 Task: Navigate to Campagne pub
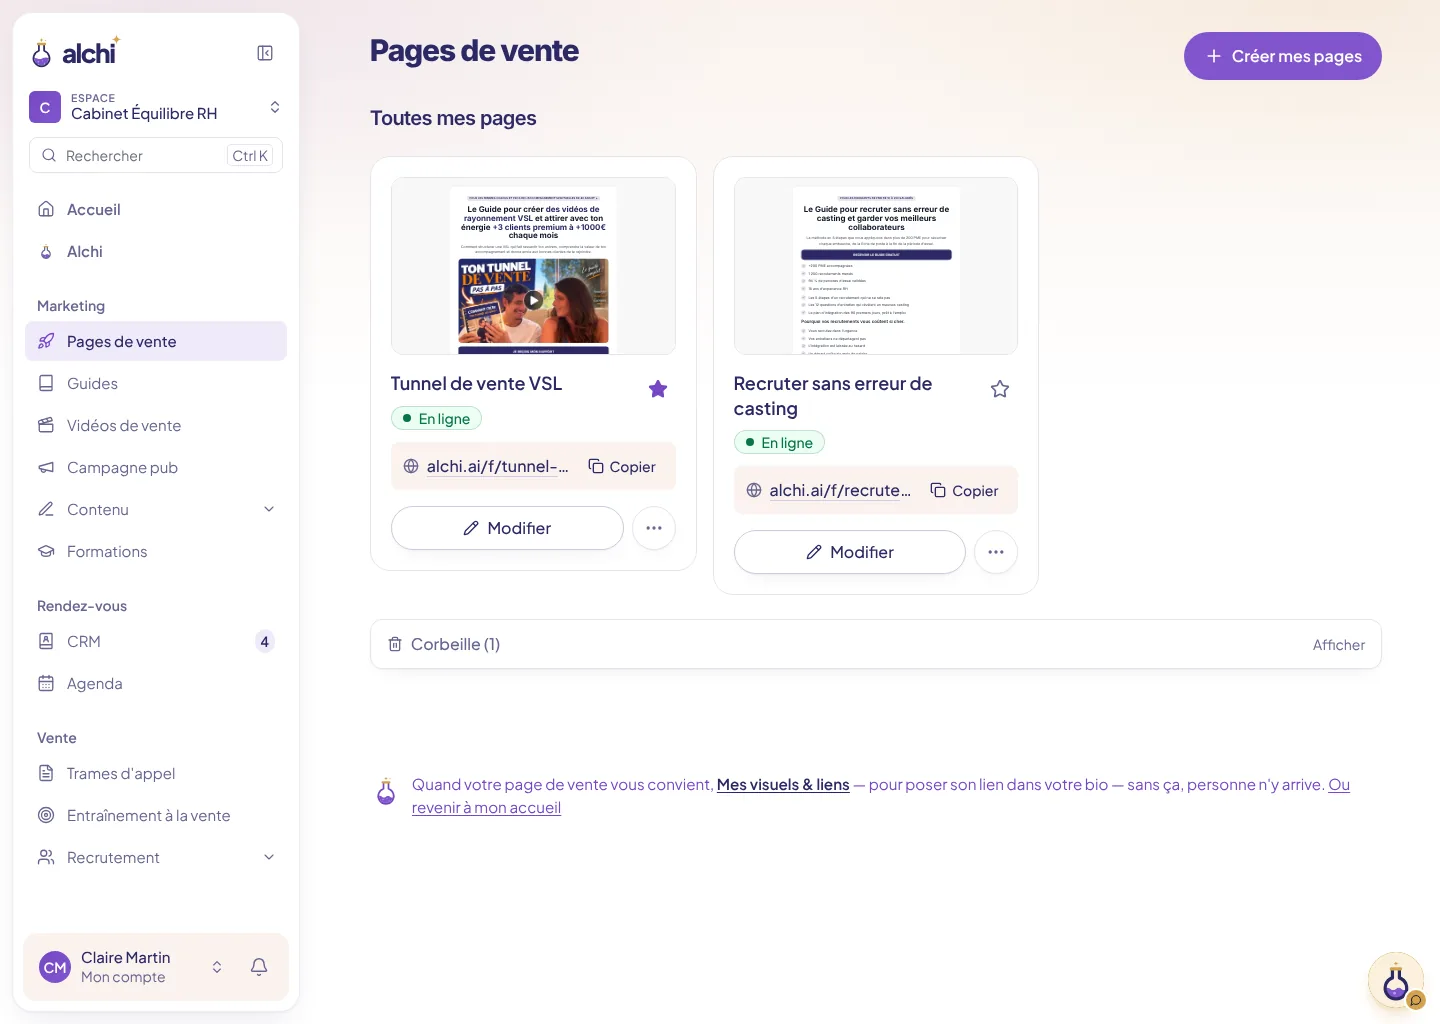click(156, 467)
